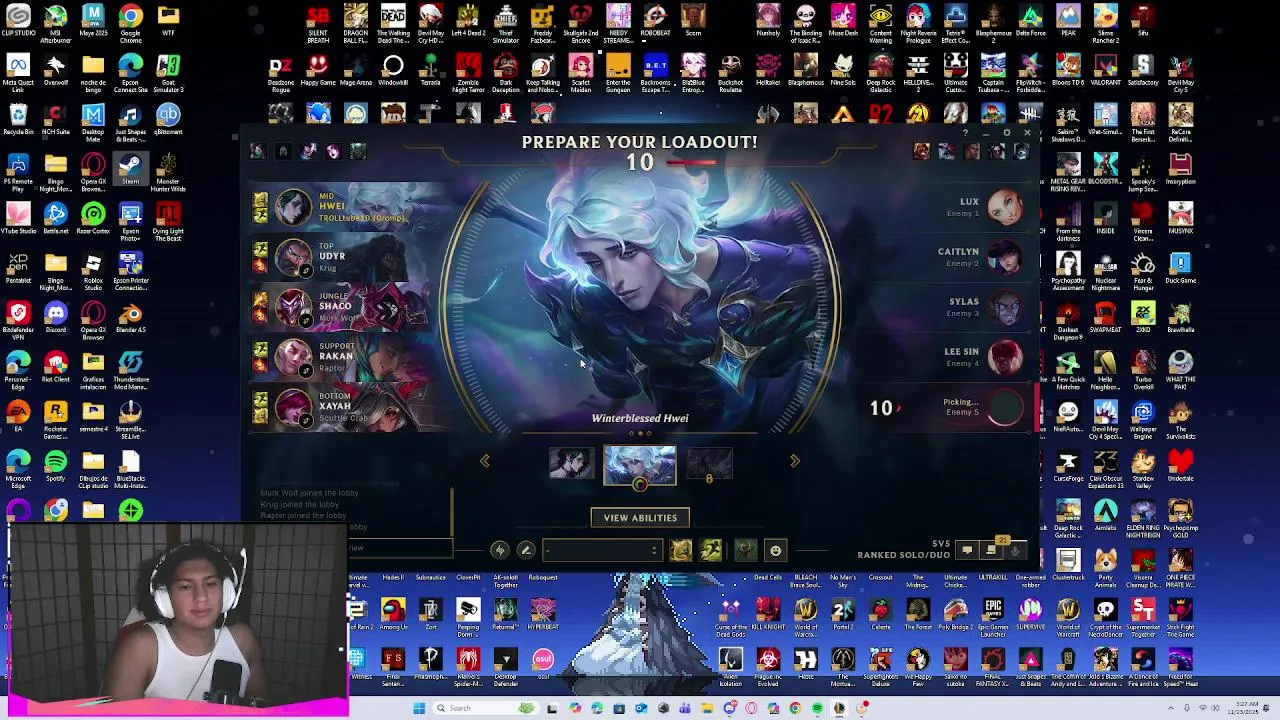Show next skins with right carousel arrow

coord(795,461)
